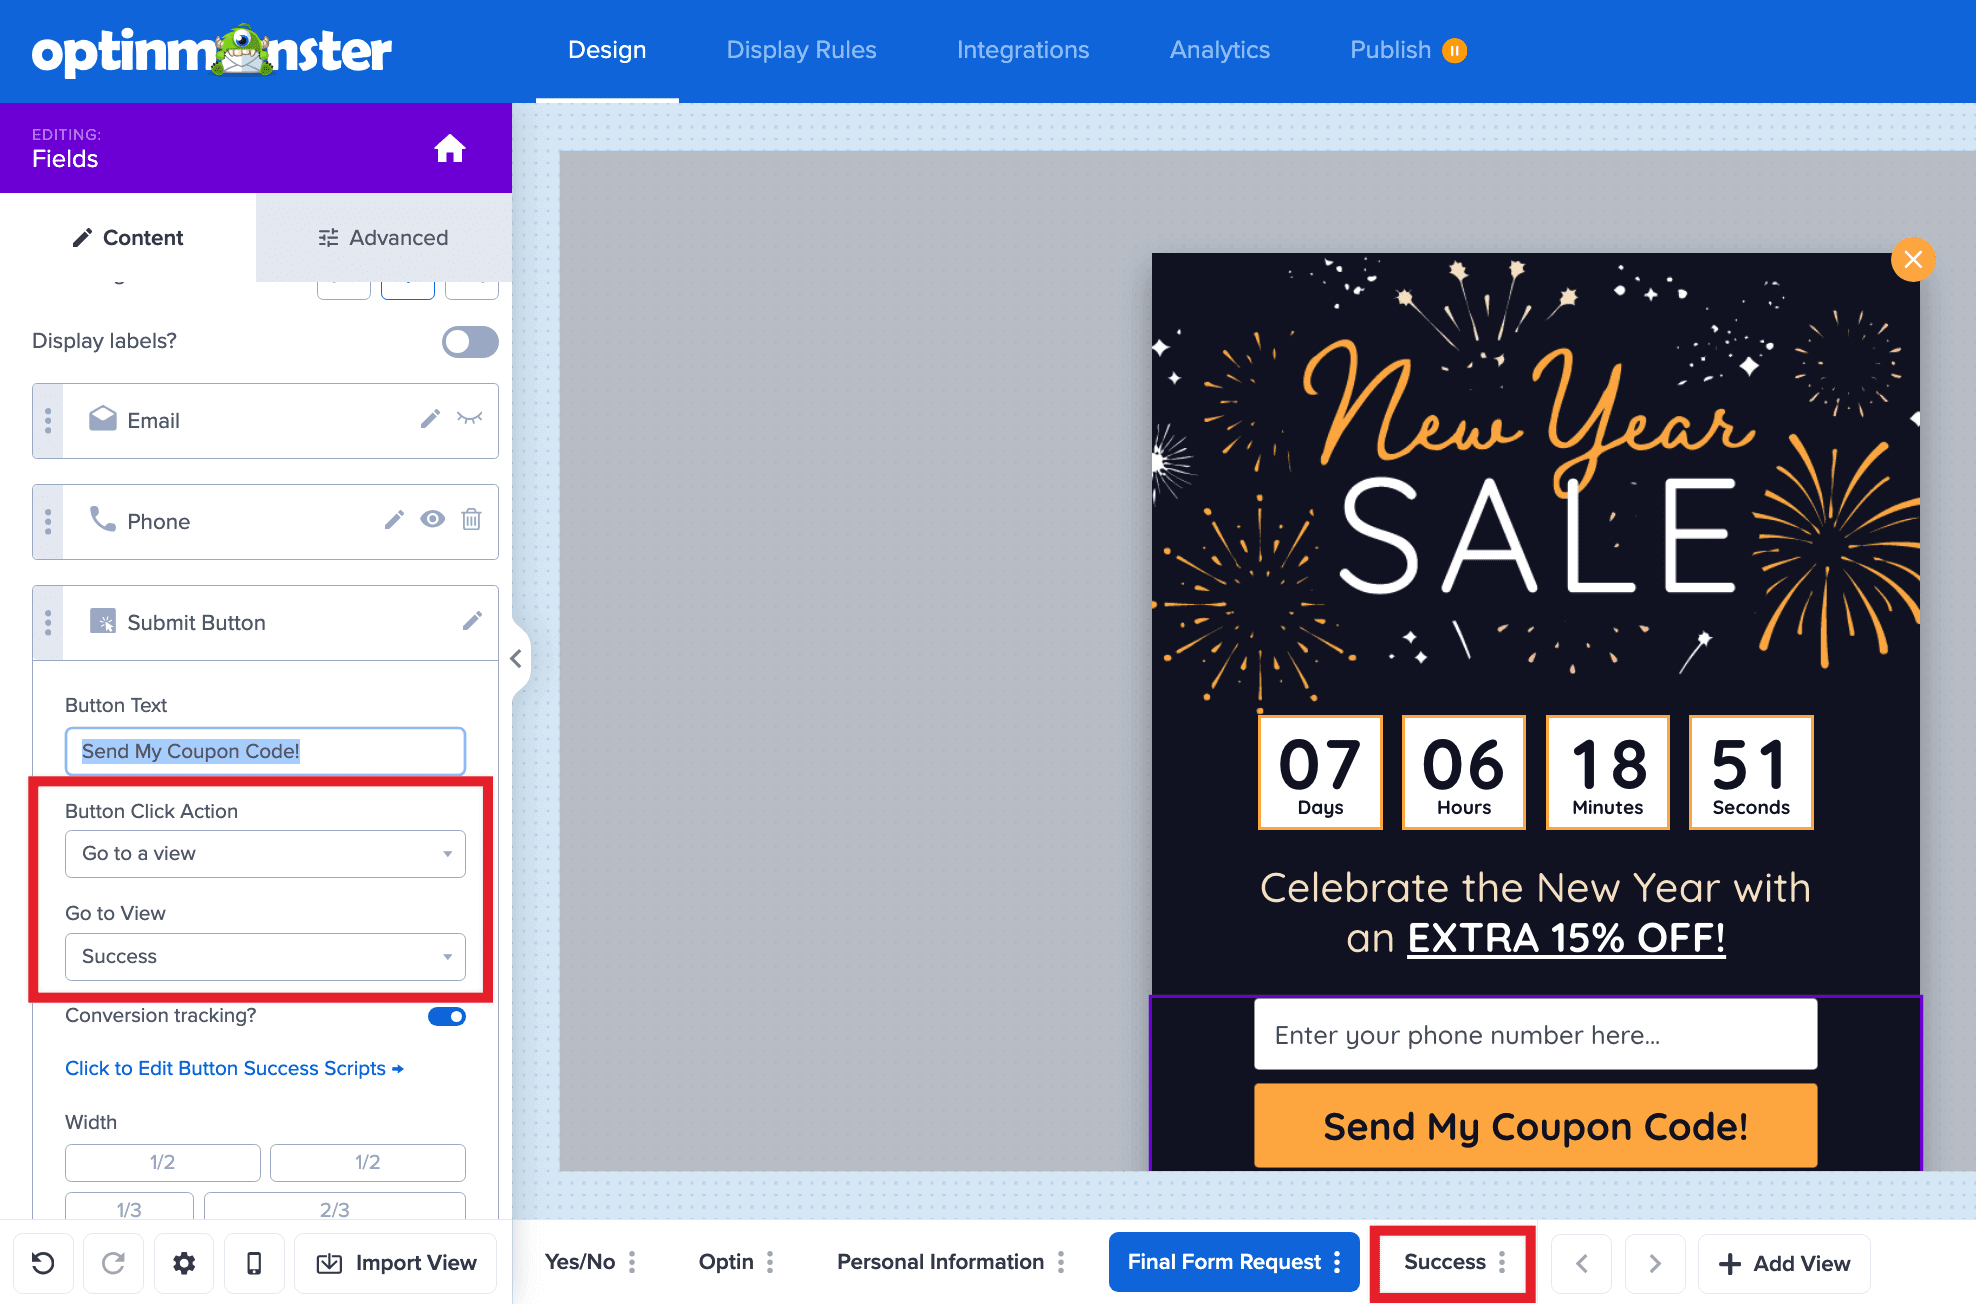Open the Go to View dropdown
The image size is (1976, 1304).
click(265, 956)
